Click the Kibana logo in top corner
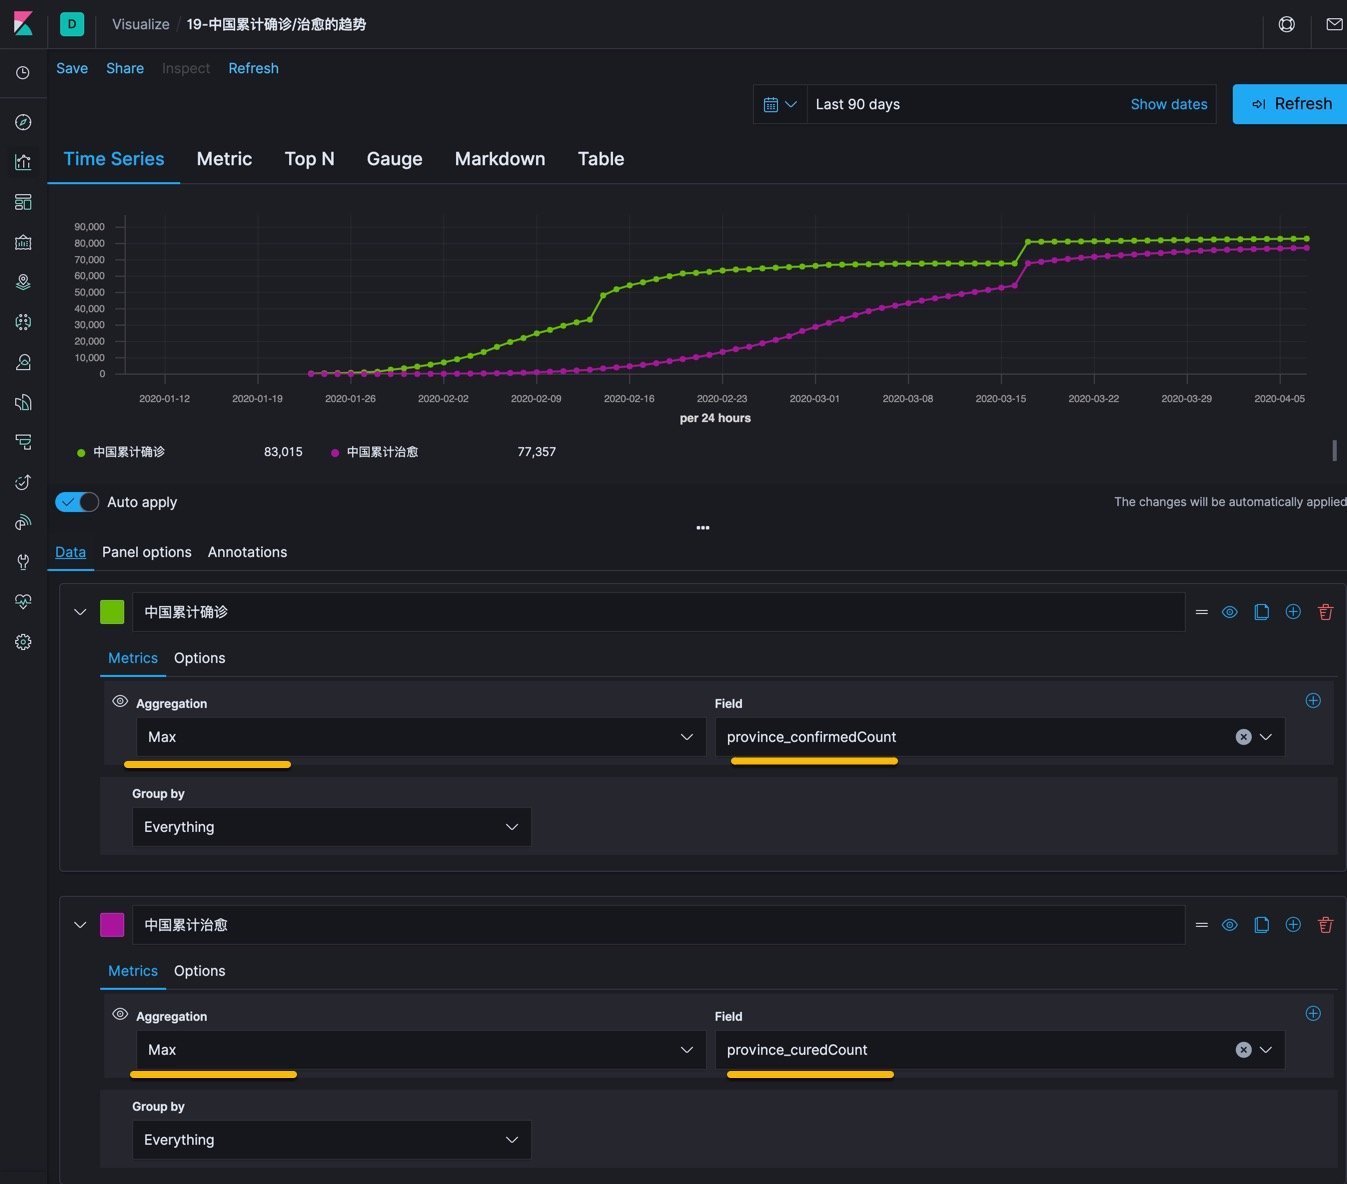Viewport: 1347px width, 1184px height. (23, 24)
